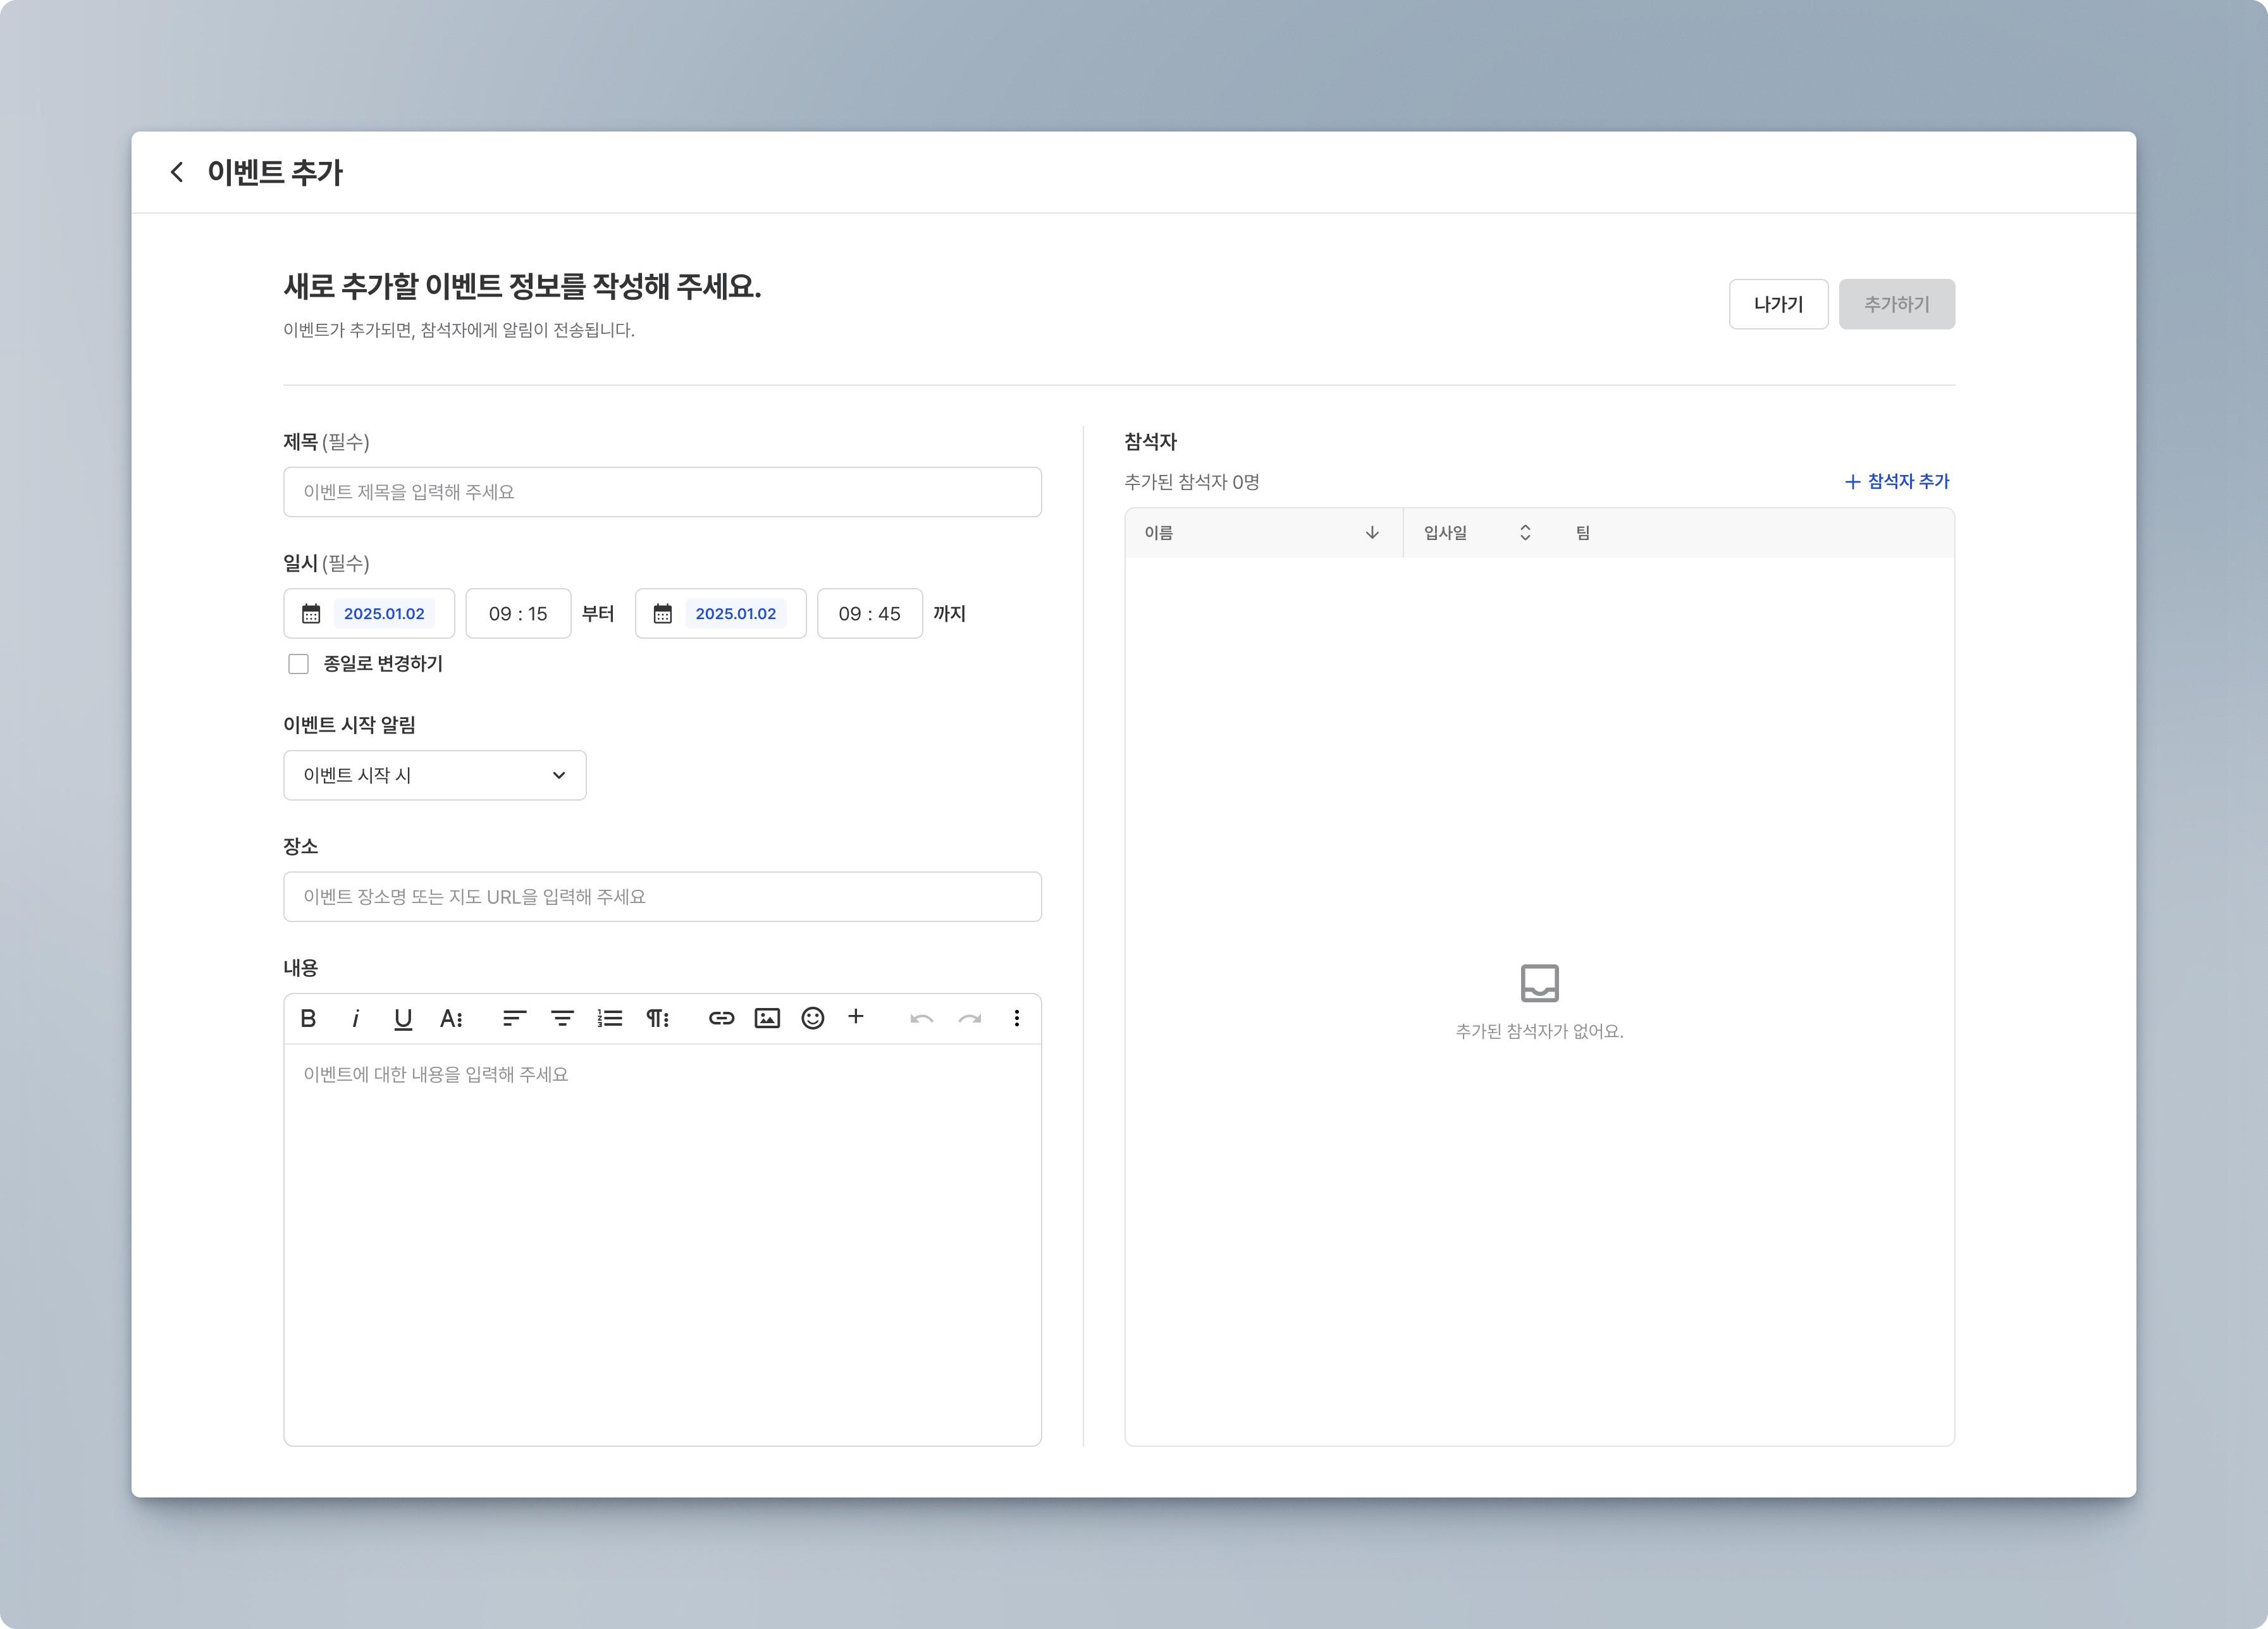Click the 제목 event title input field
This screenshot has height=1629, width=2268.
[x=662, y=492]
